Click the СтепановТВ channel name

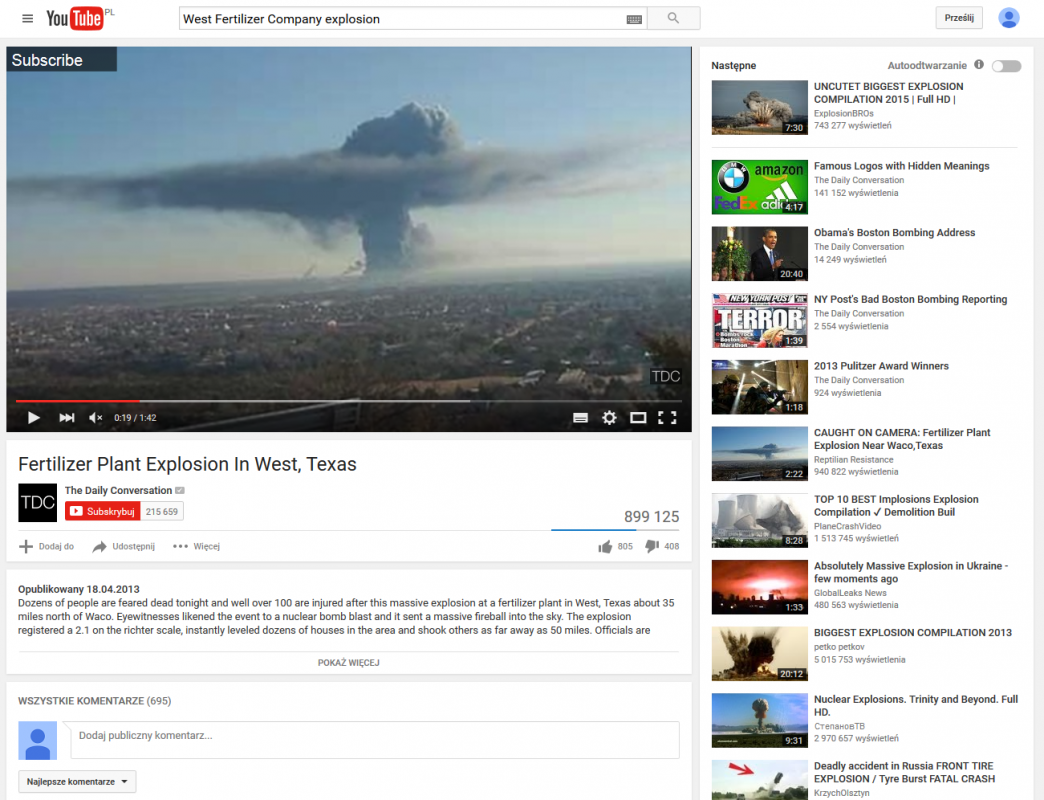839,727
